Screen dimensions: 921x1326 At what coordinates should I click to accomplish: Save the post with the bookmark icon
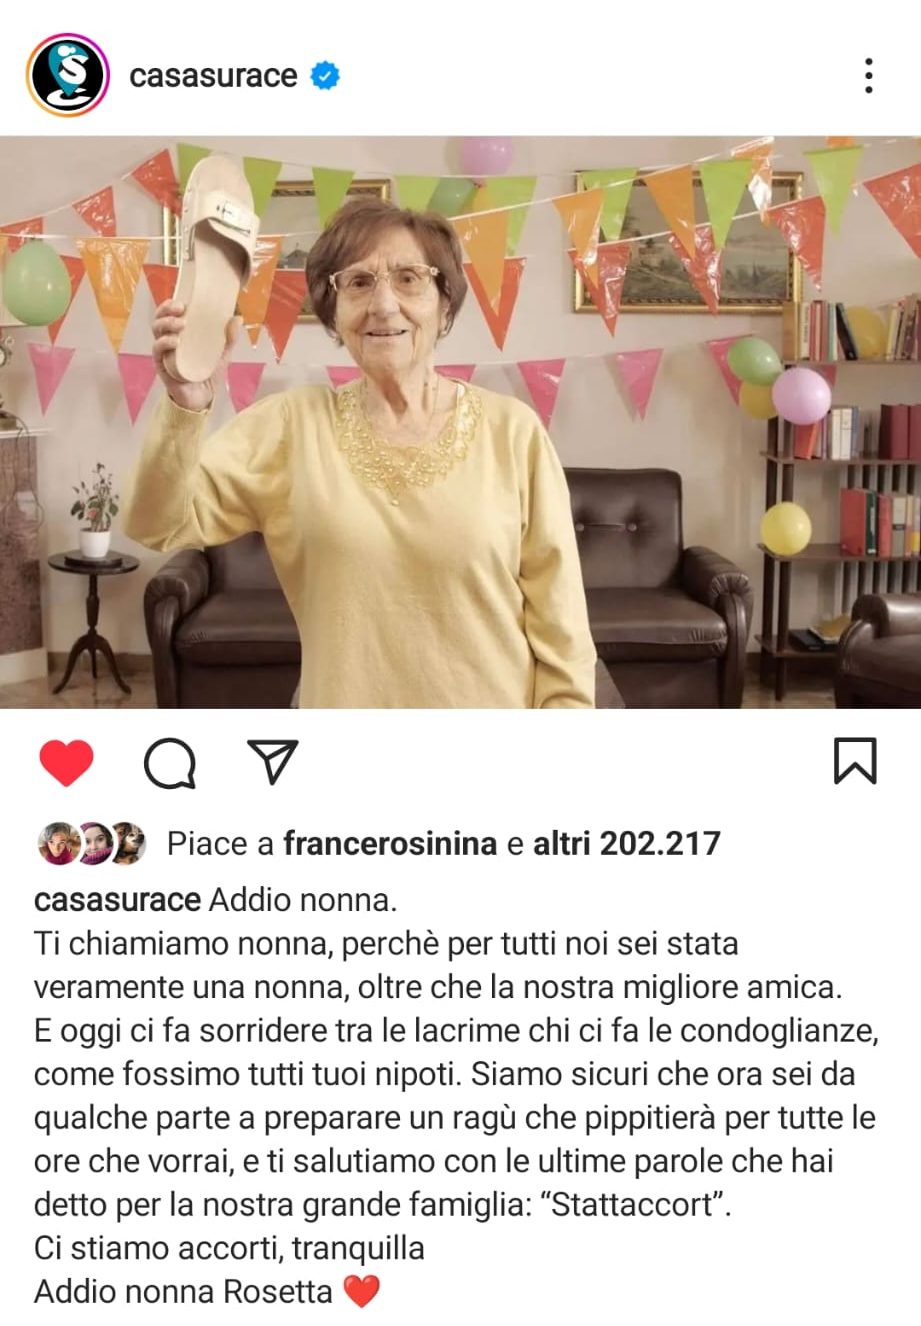pyautogui.click(x=855, y=761)
